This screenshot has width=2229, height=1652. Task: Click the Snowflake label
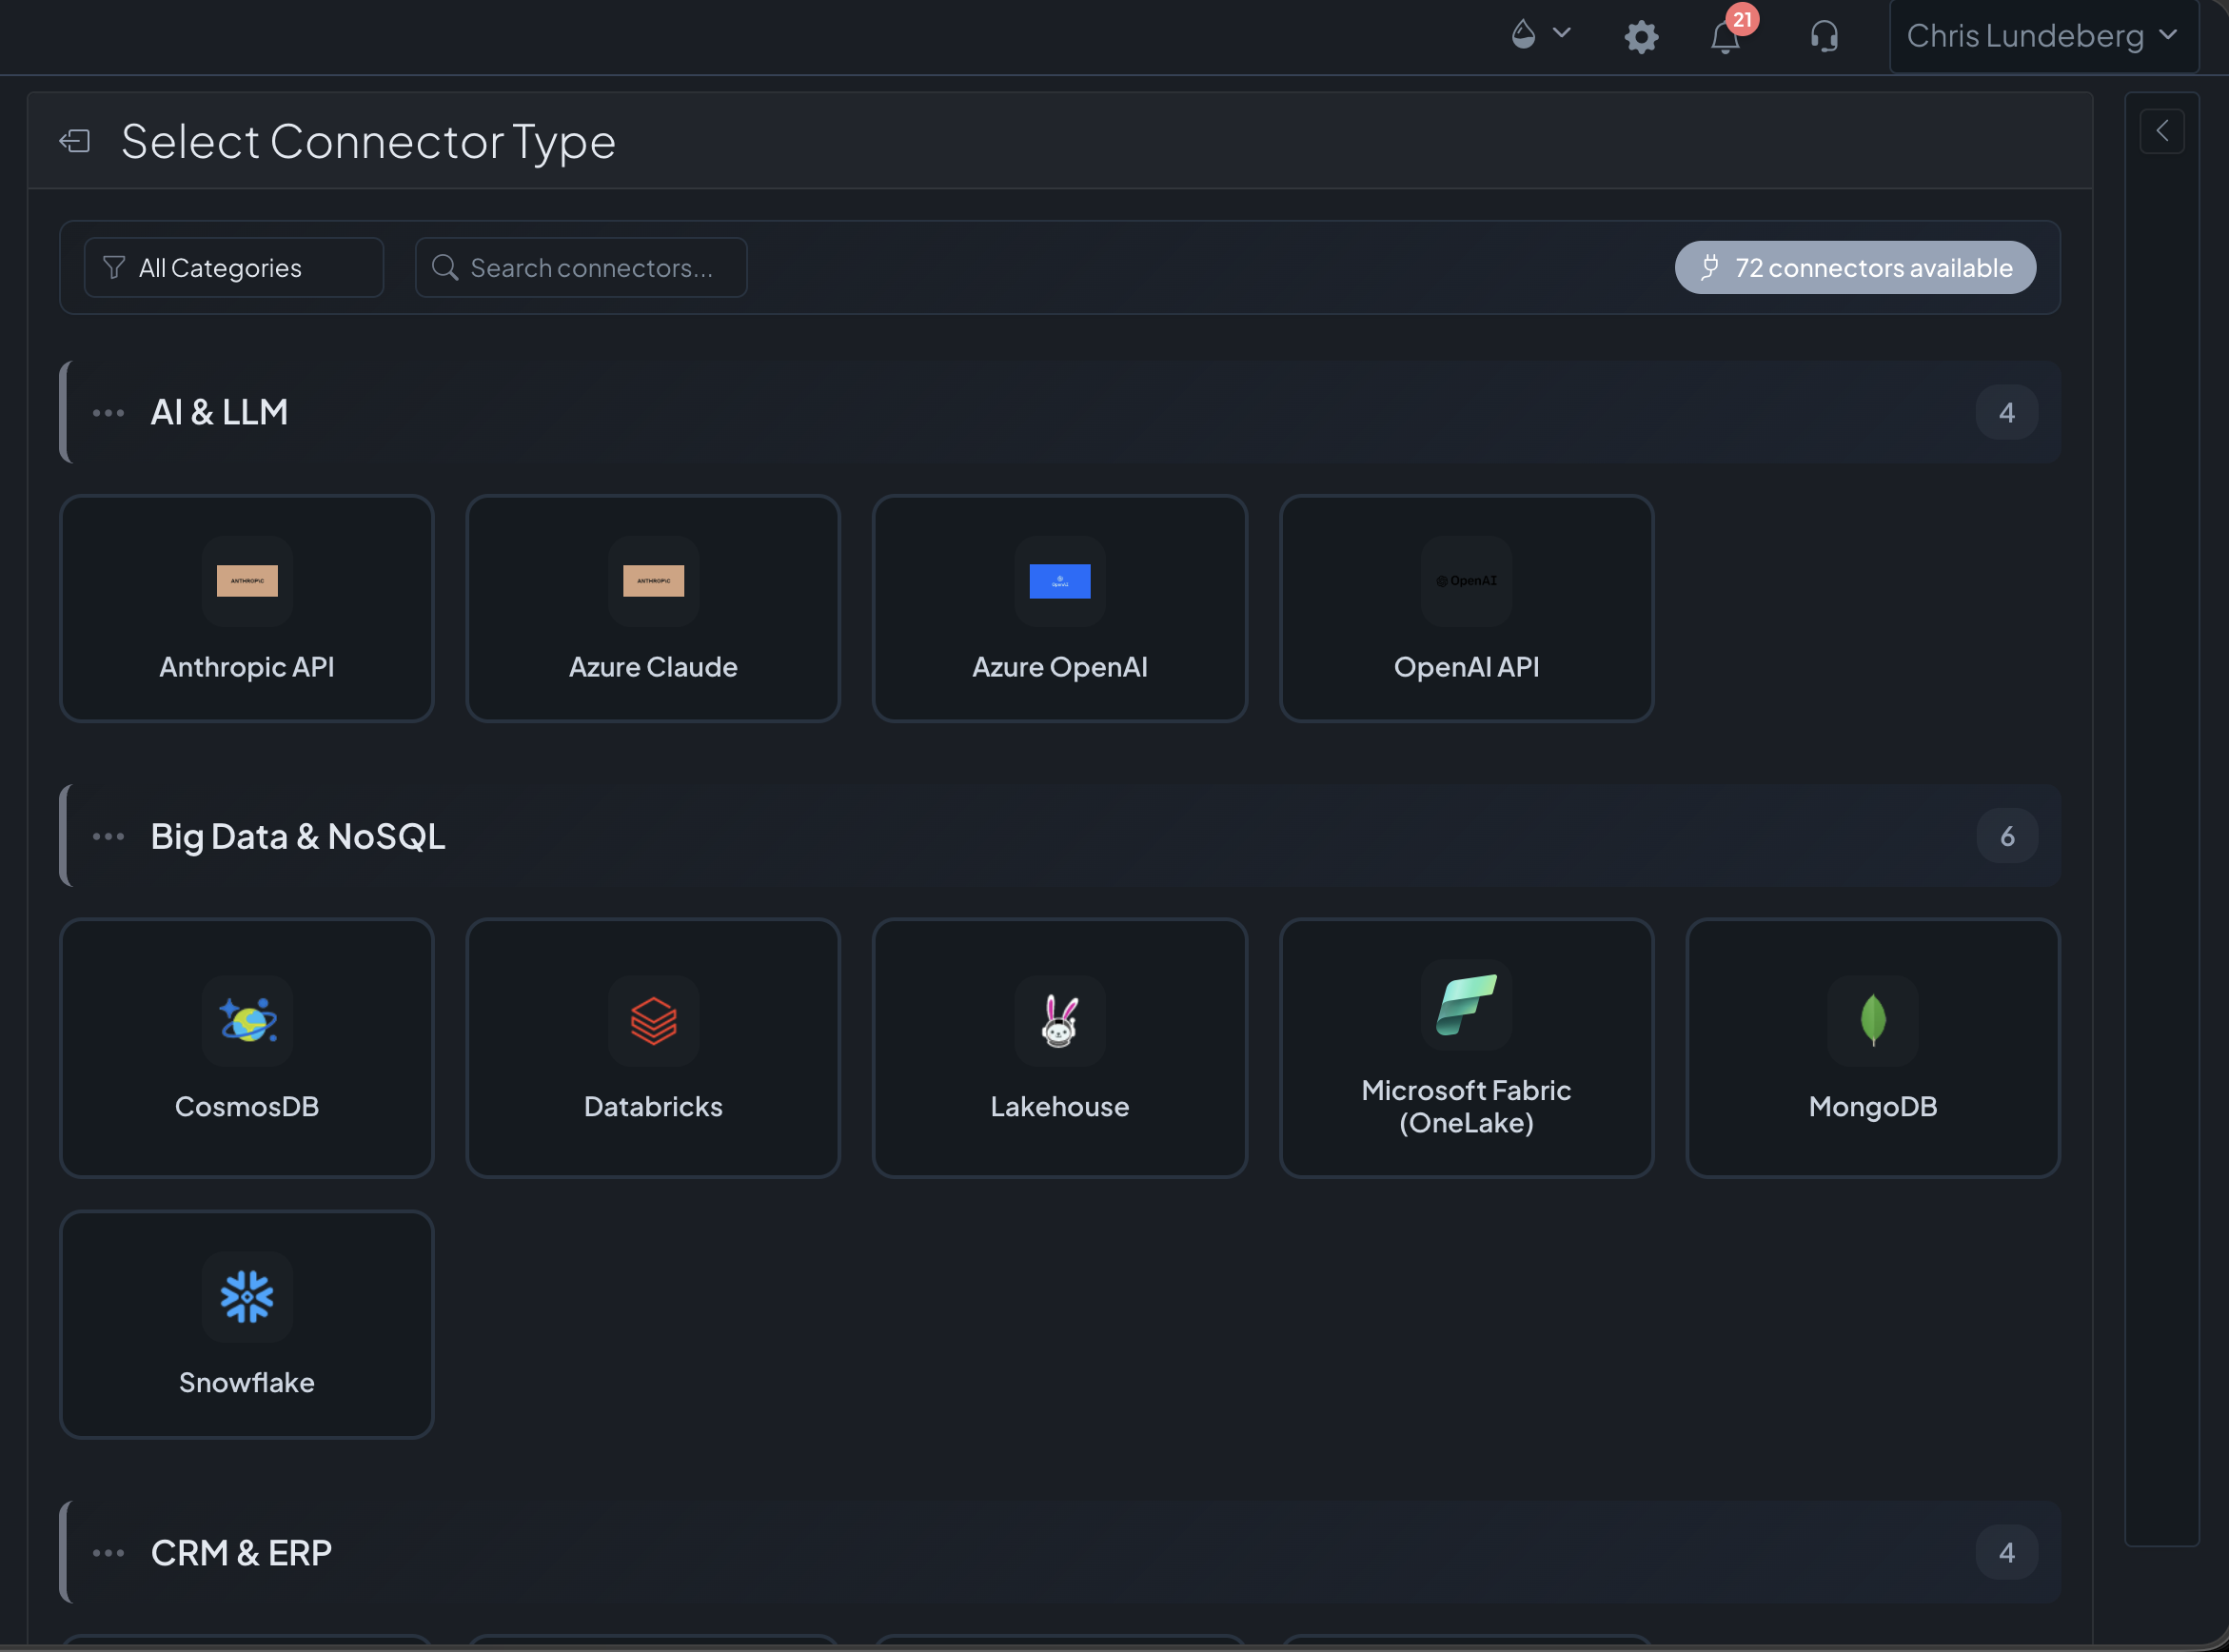(247, 1383)
